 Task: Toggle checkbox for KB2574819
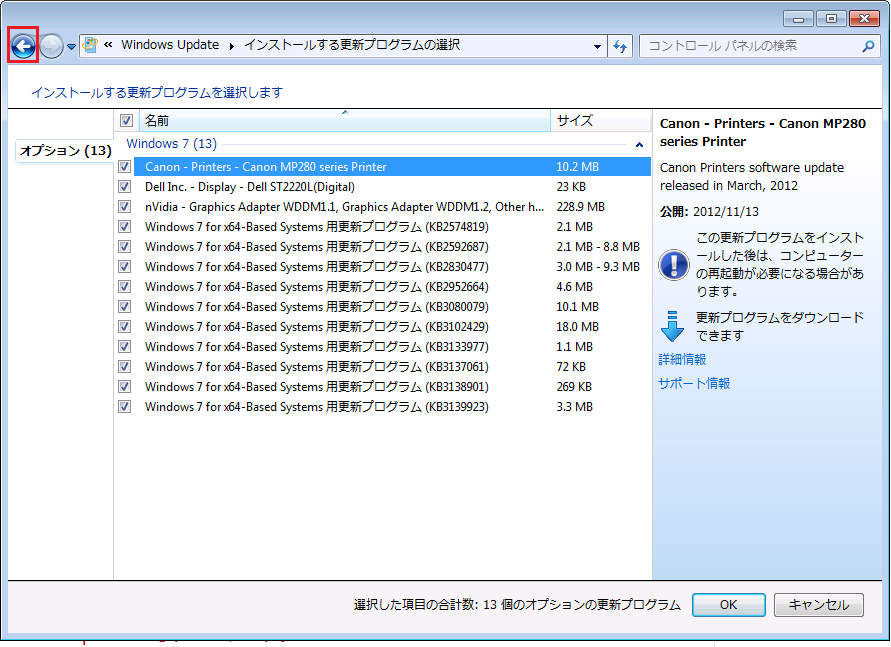point(124,227)
